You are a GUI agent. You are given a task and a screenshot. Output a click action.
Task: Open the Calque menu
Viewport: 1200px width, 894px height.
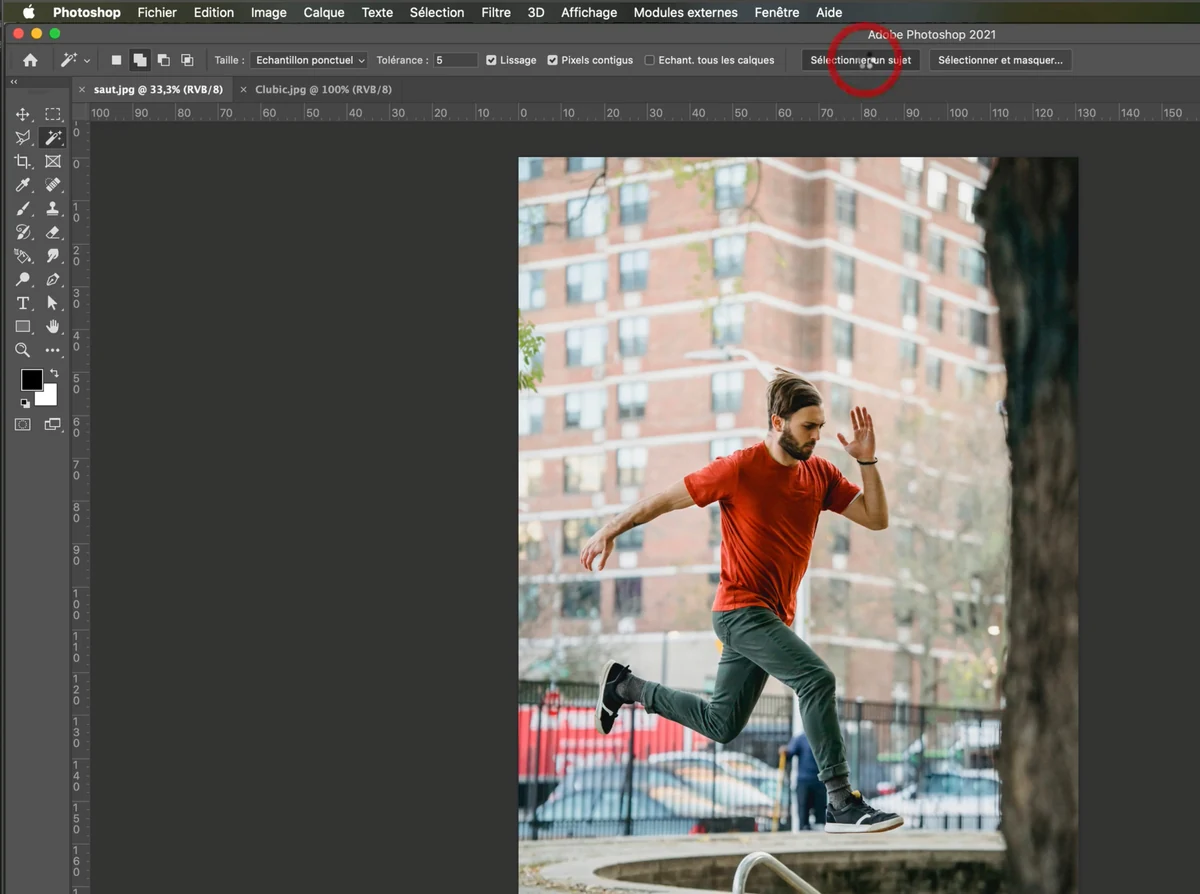(324, 13)
